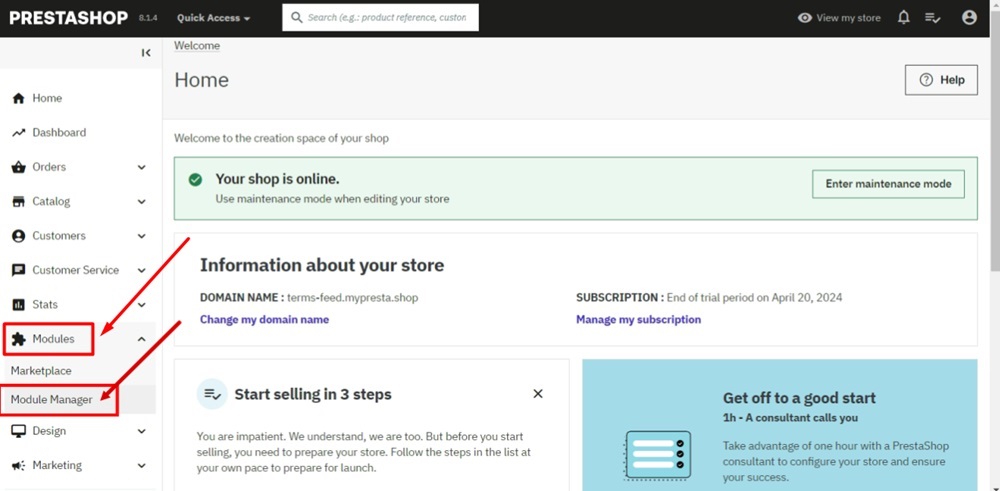Click the Modules puzzle icon

(19, 339)
